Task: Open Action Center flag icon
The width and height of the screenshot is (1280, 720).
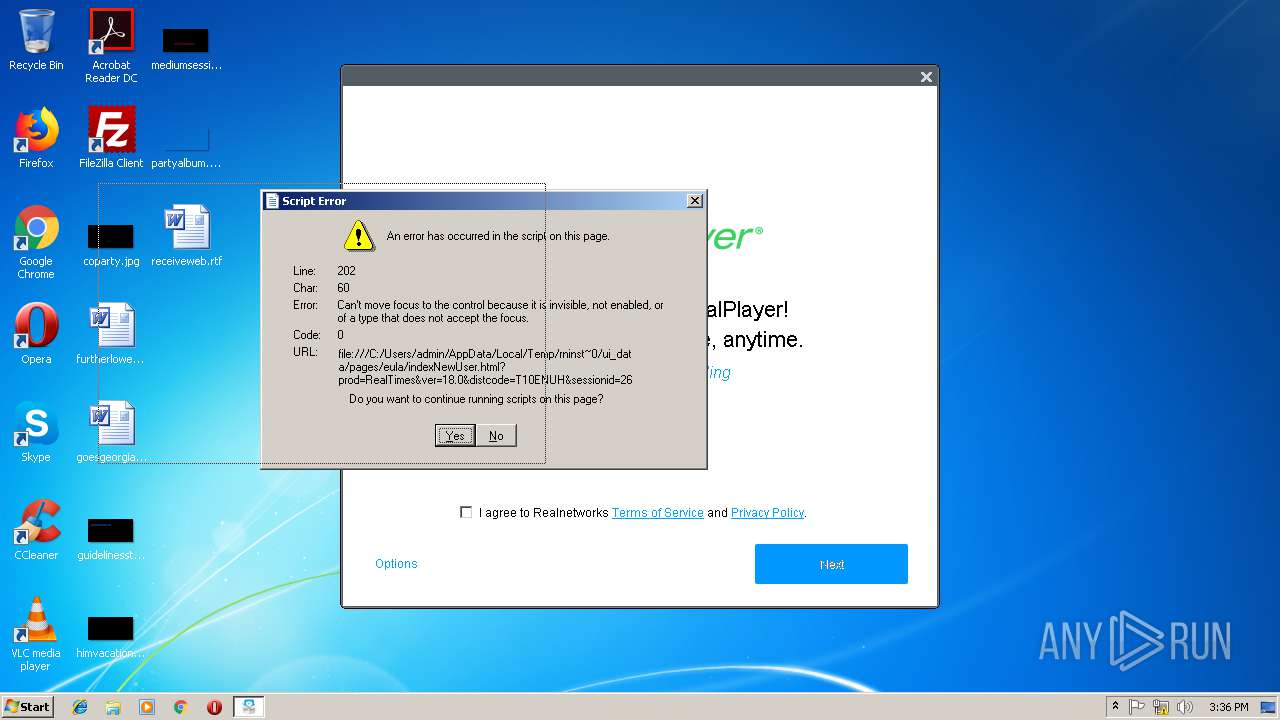Action: (x=1137, y=707)
